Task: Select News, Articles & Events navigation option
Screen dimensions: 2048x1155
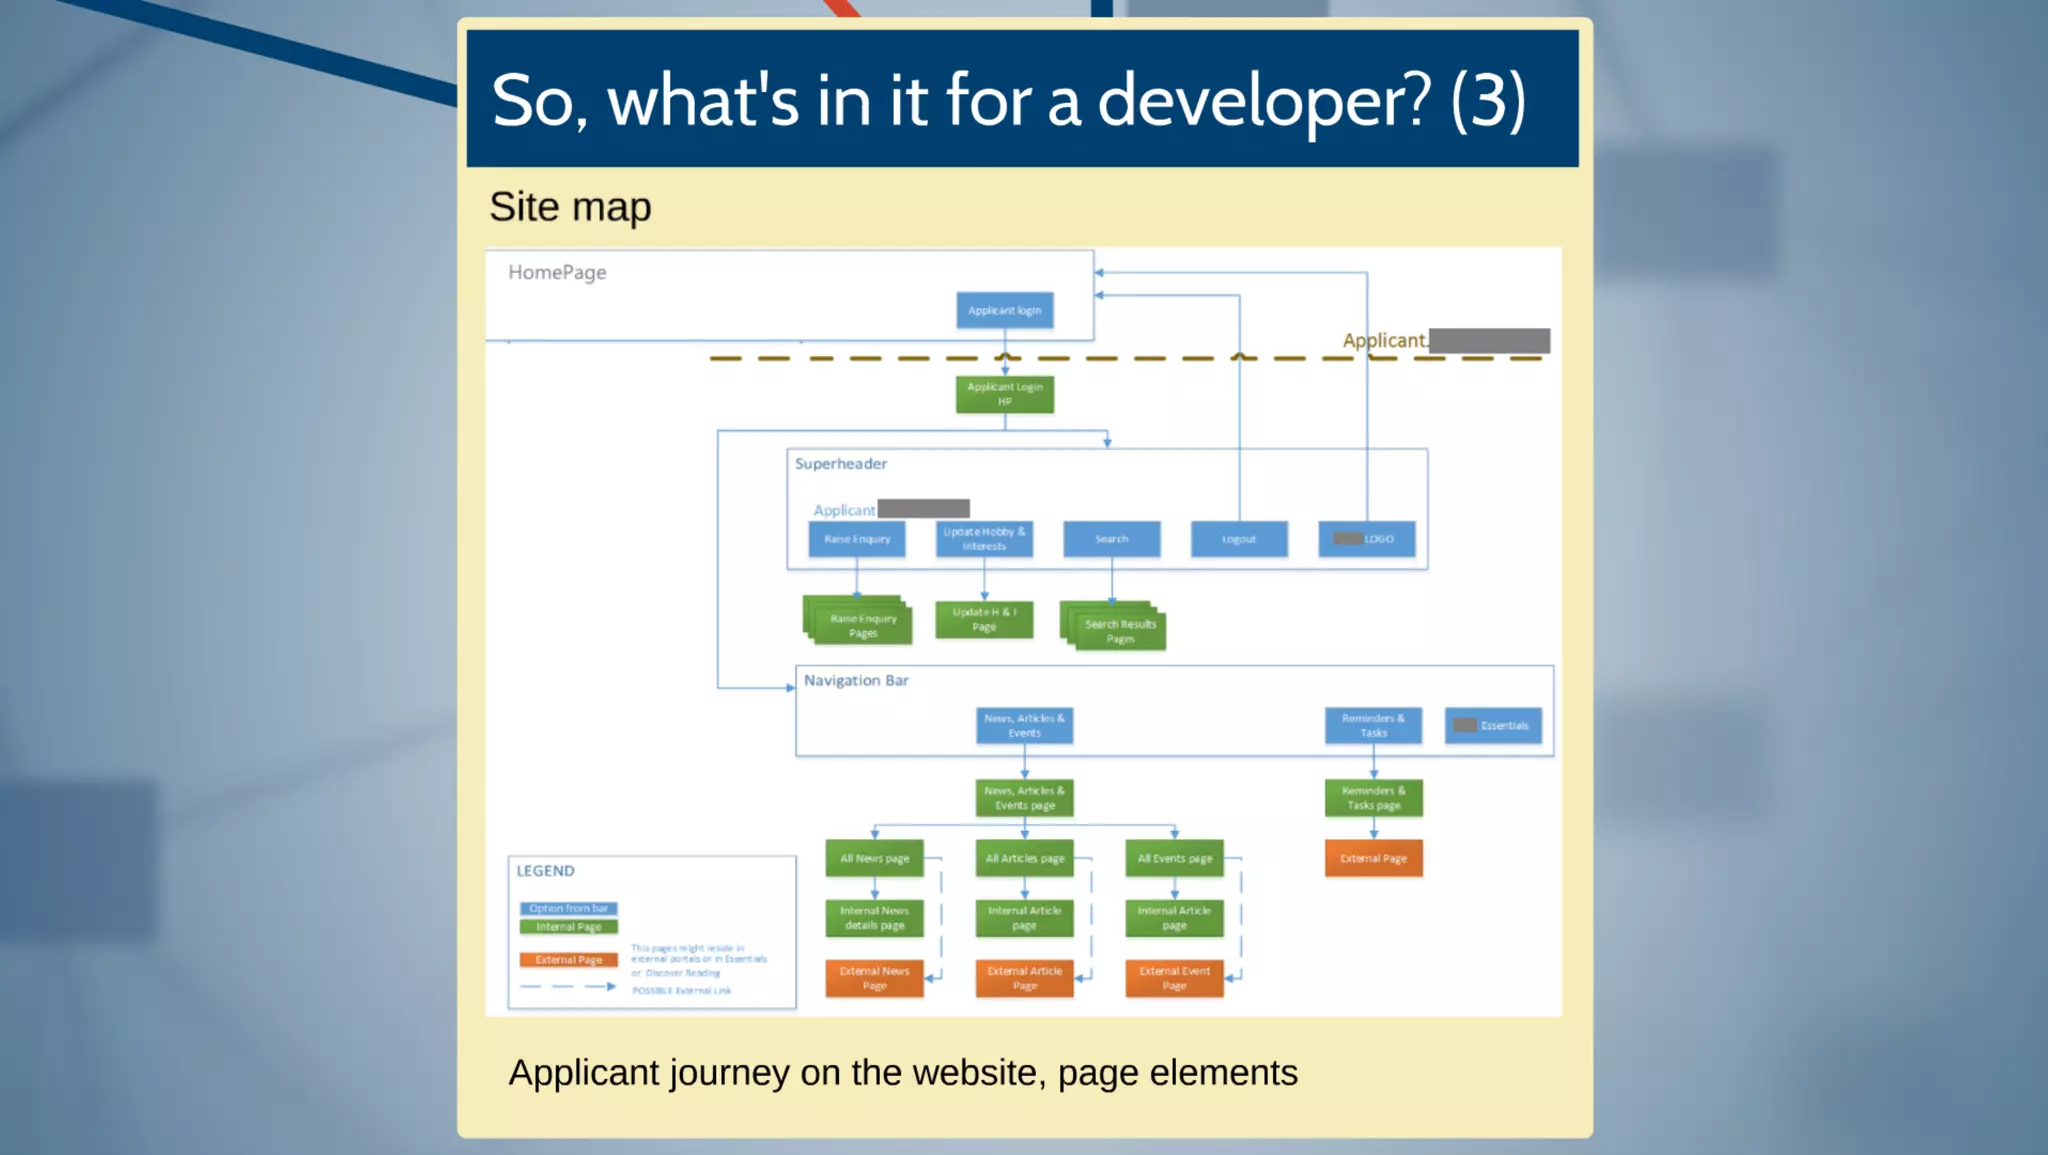Action: 1024,725
